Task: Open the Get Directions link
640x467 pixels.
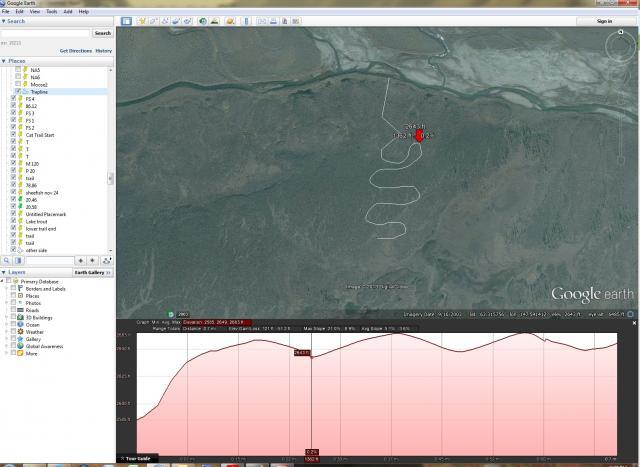Action: 75,50
